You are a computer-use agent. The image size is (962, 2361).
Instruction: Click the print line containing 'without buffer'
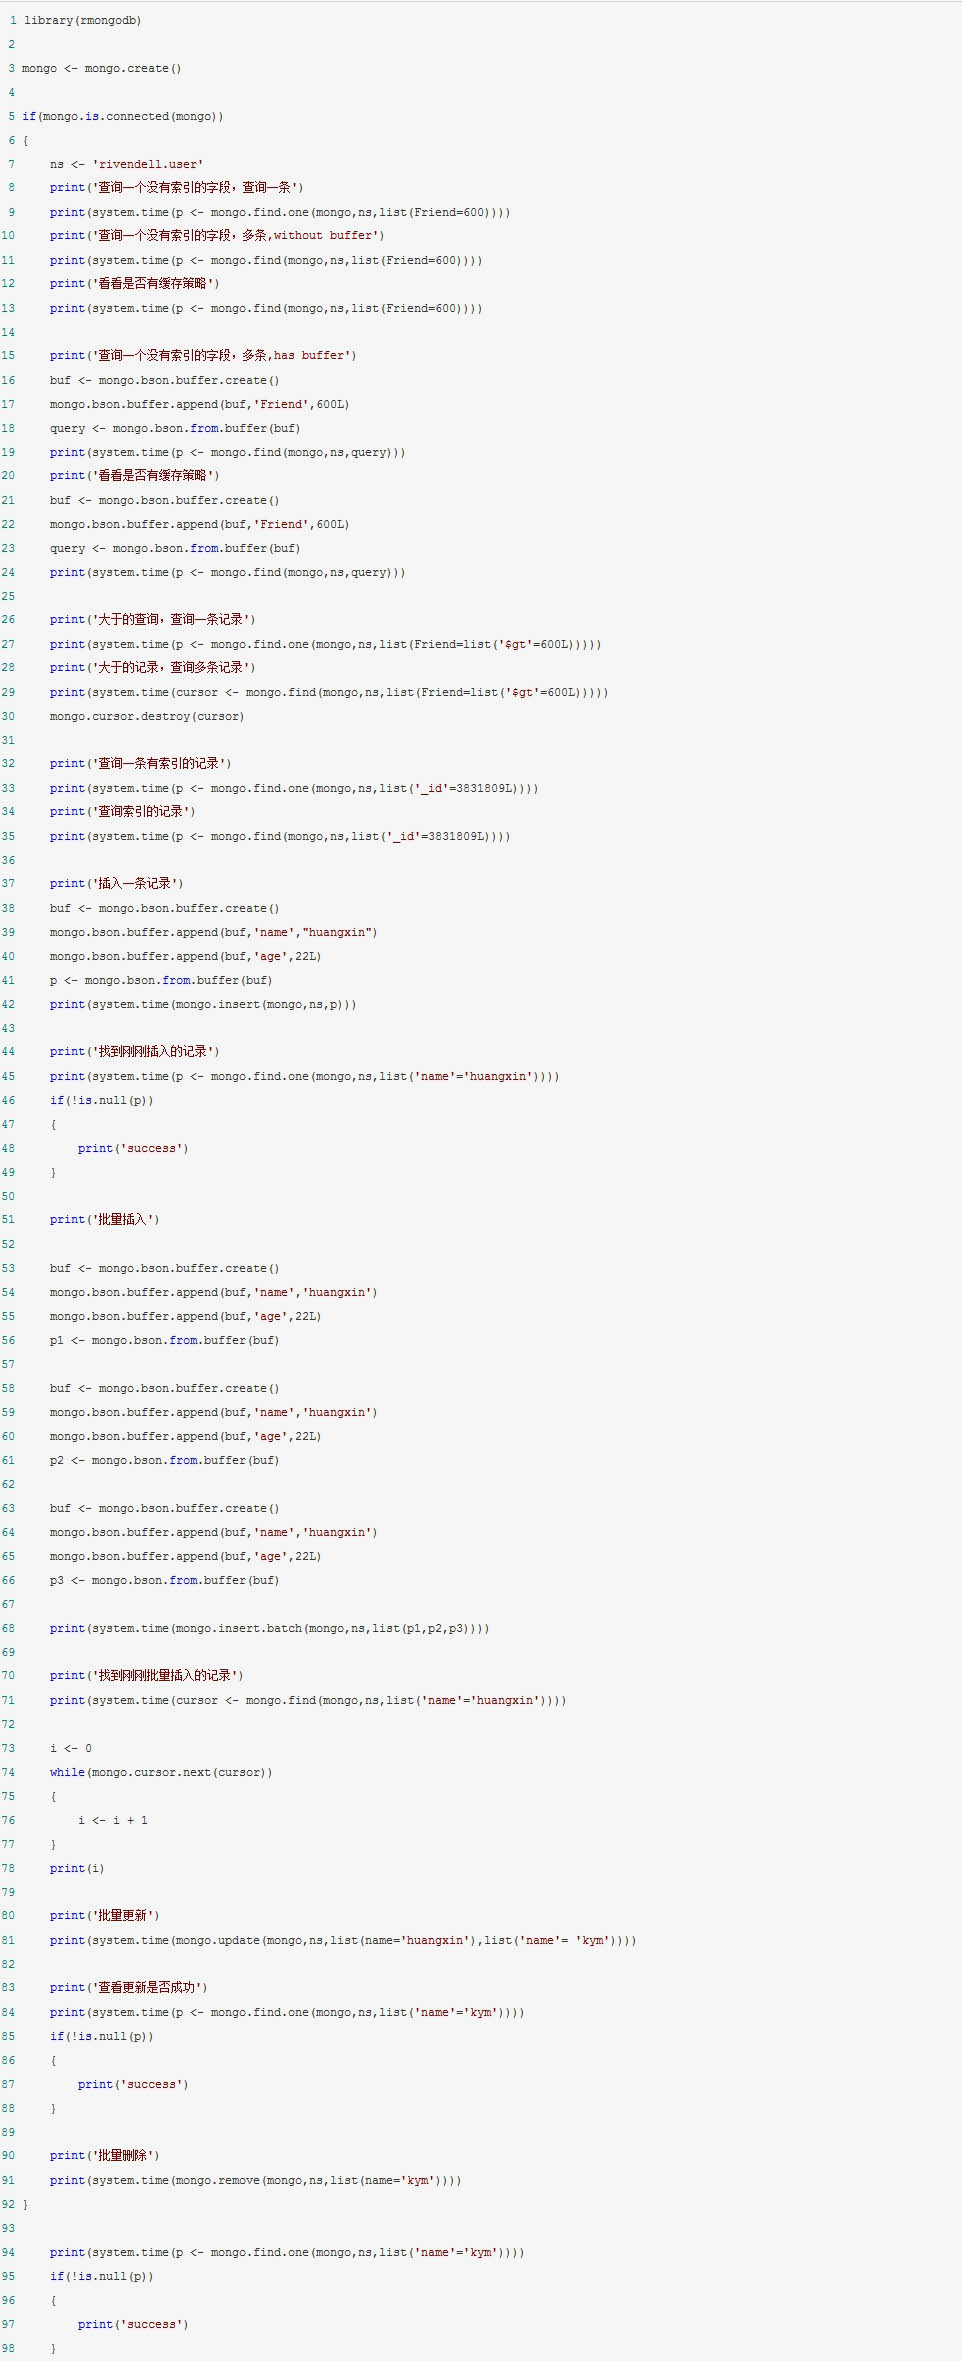[x=217, y=236]
